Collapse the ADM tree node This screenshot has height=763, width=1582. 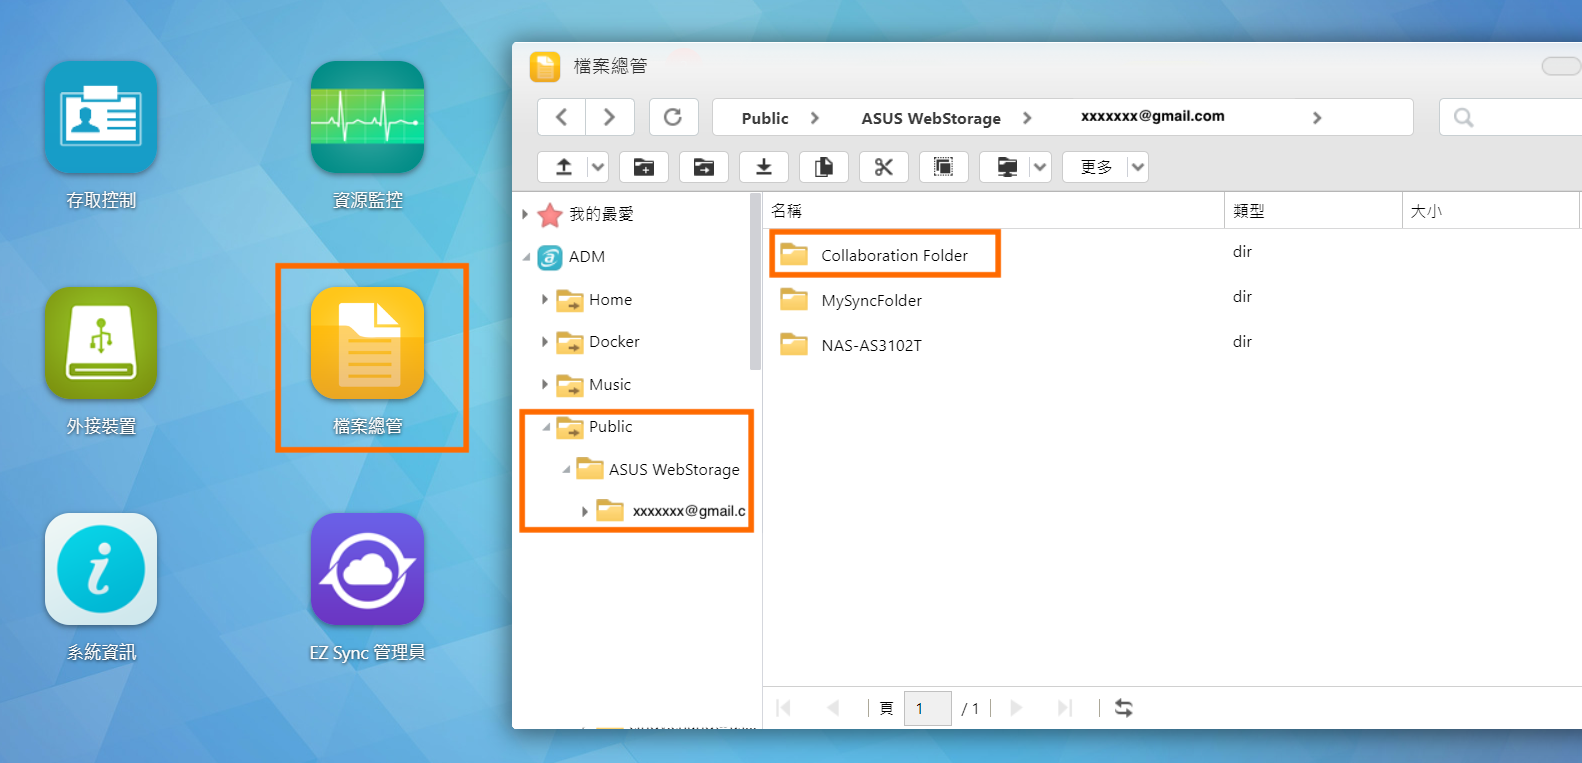[526, 257]
